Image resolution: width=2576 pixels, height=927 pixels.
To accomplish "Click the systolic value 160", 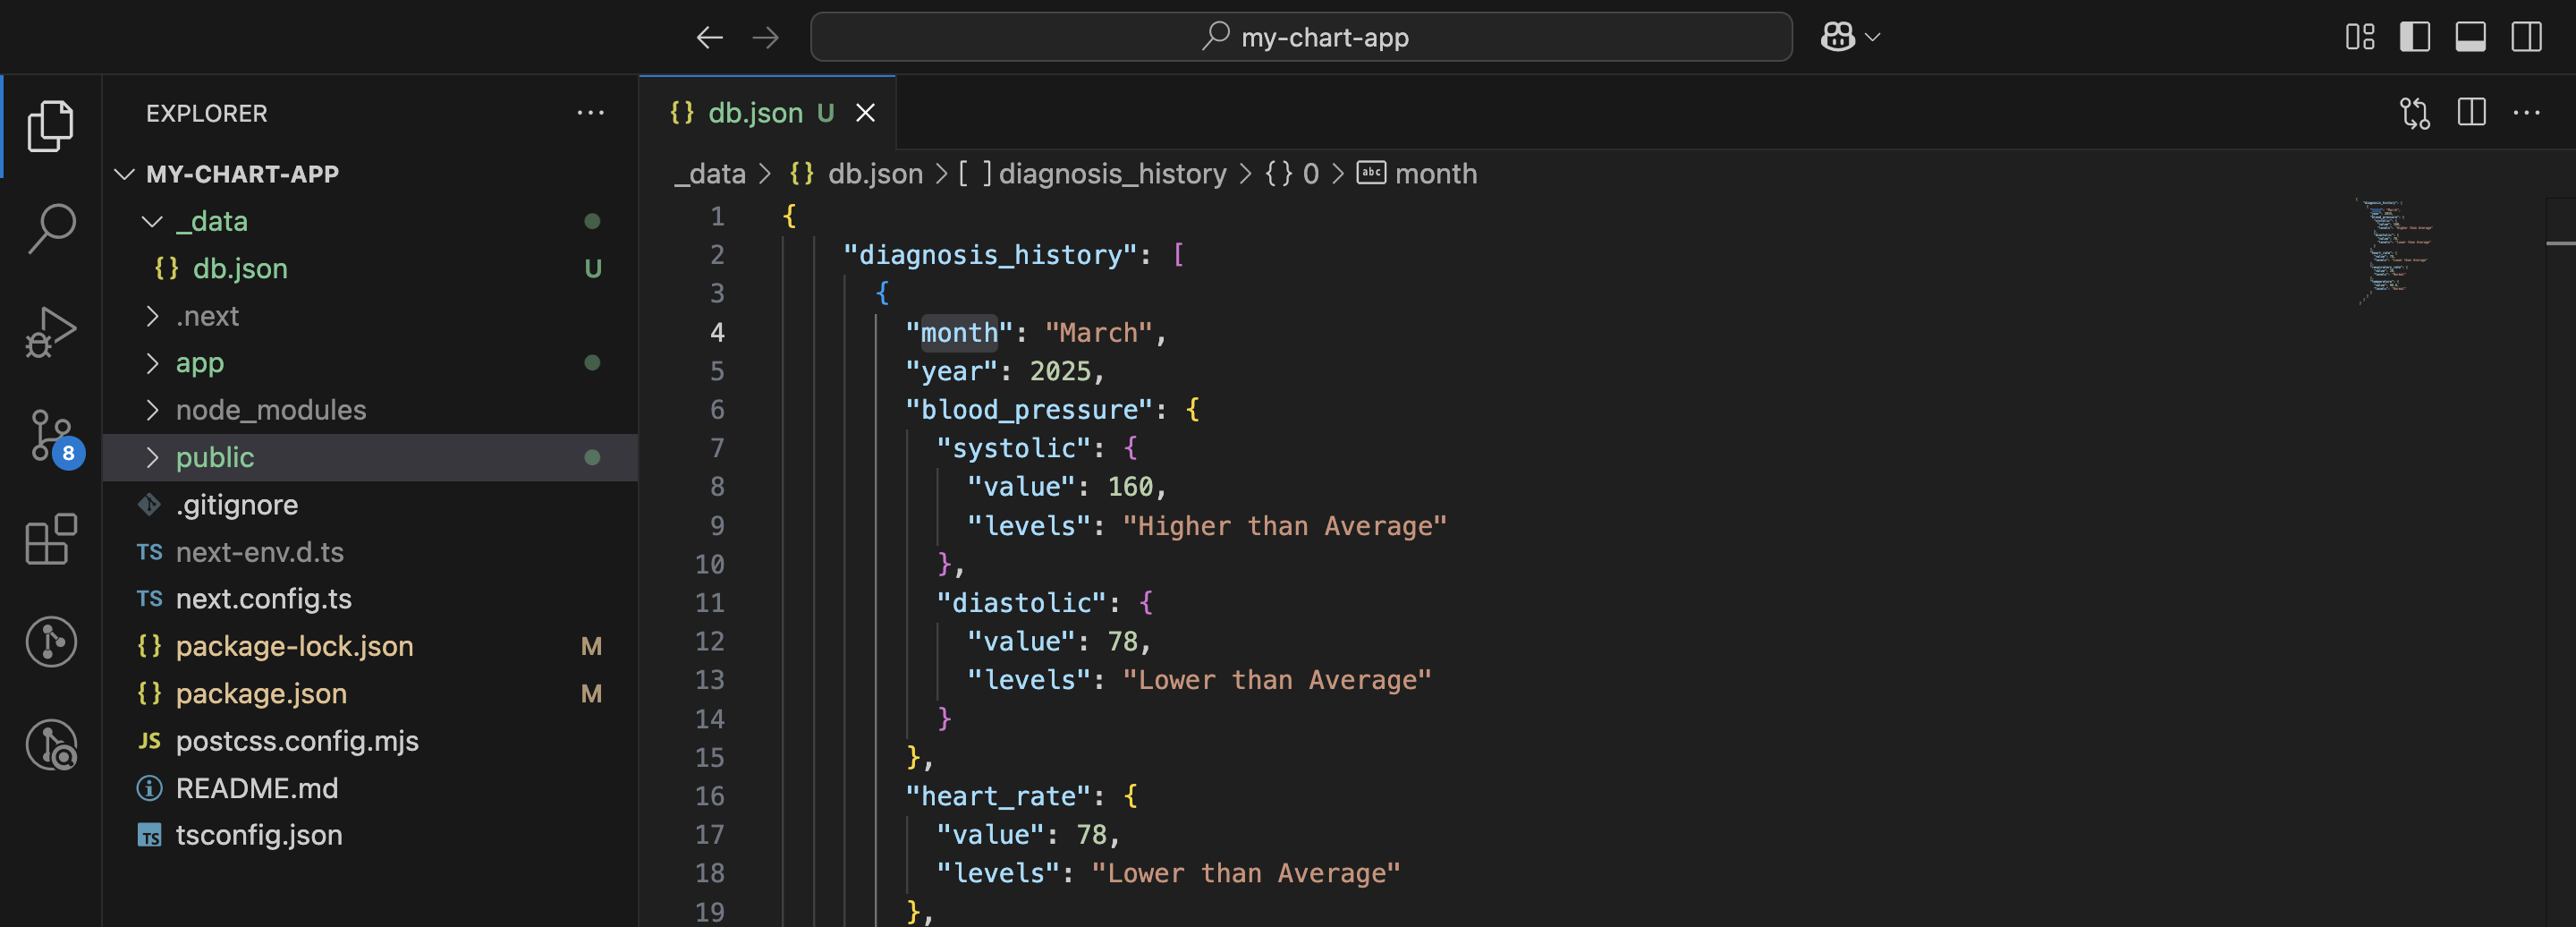I will pyautogui.click(x=1131, y=487).
